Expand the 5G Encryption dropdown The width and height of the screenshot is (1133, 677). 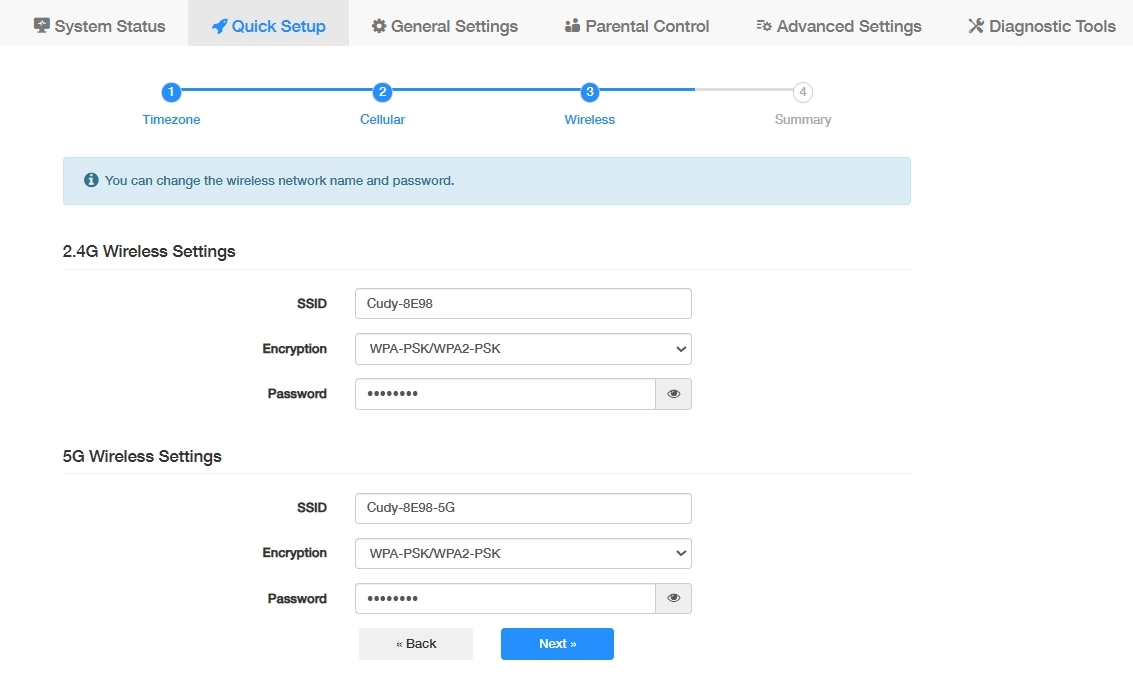(x=523, y=553)
